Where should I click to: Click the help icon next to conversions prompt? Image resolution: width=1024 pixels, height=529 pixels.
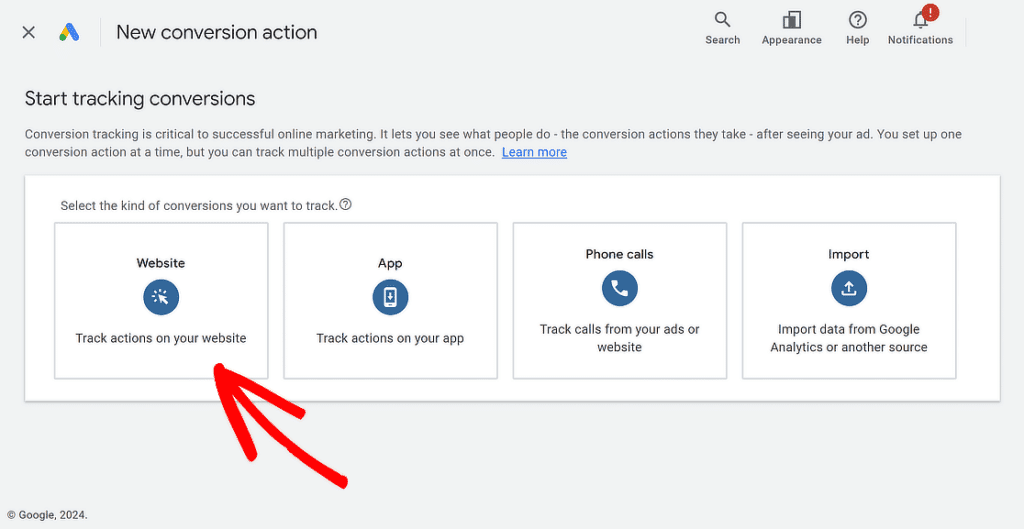(345, 204)
